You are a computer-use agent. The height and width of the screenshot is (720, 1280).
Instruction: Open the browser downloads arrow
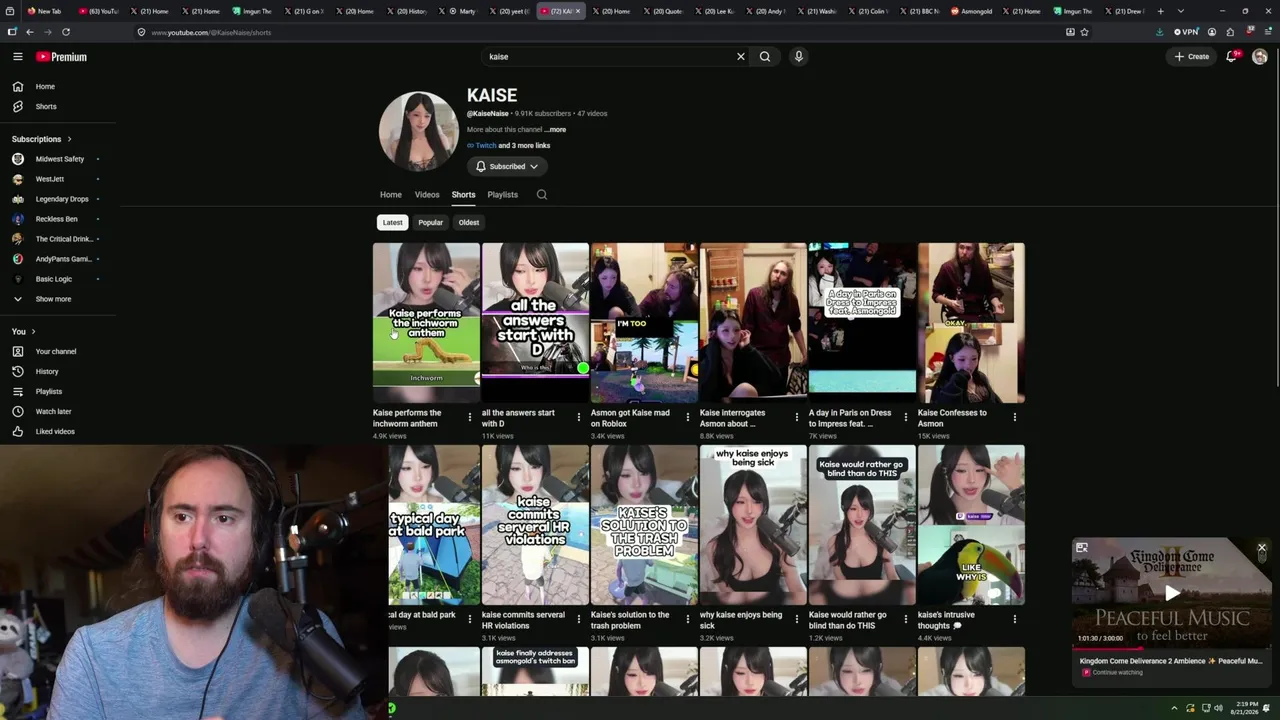coord(1159,32)
